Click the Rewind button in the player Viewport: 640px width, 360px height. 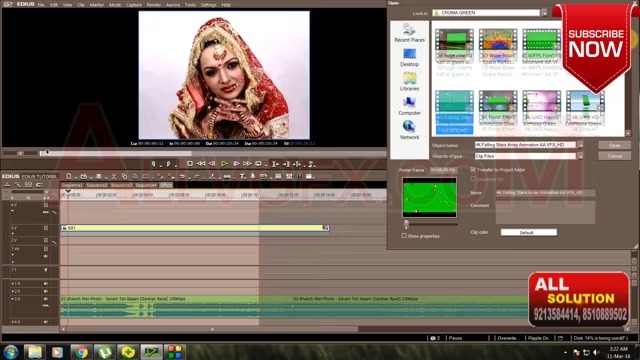201,164
